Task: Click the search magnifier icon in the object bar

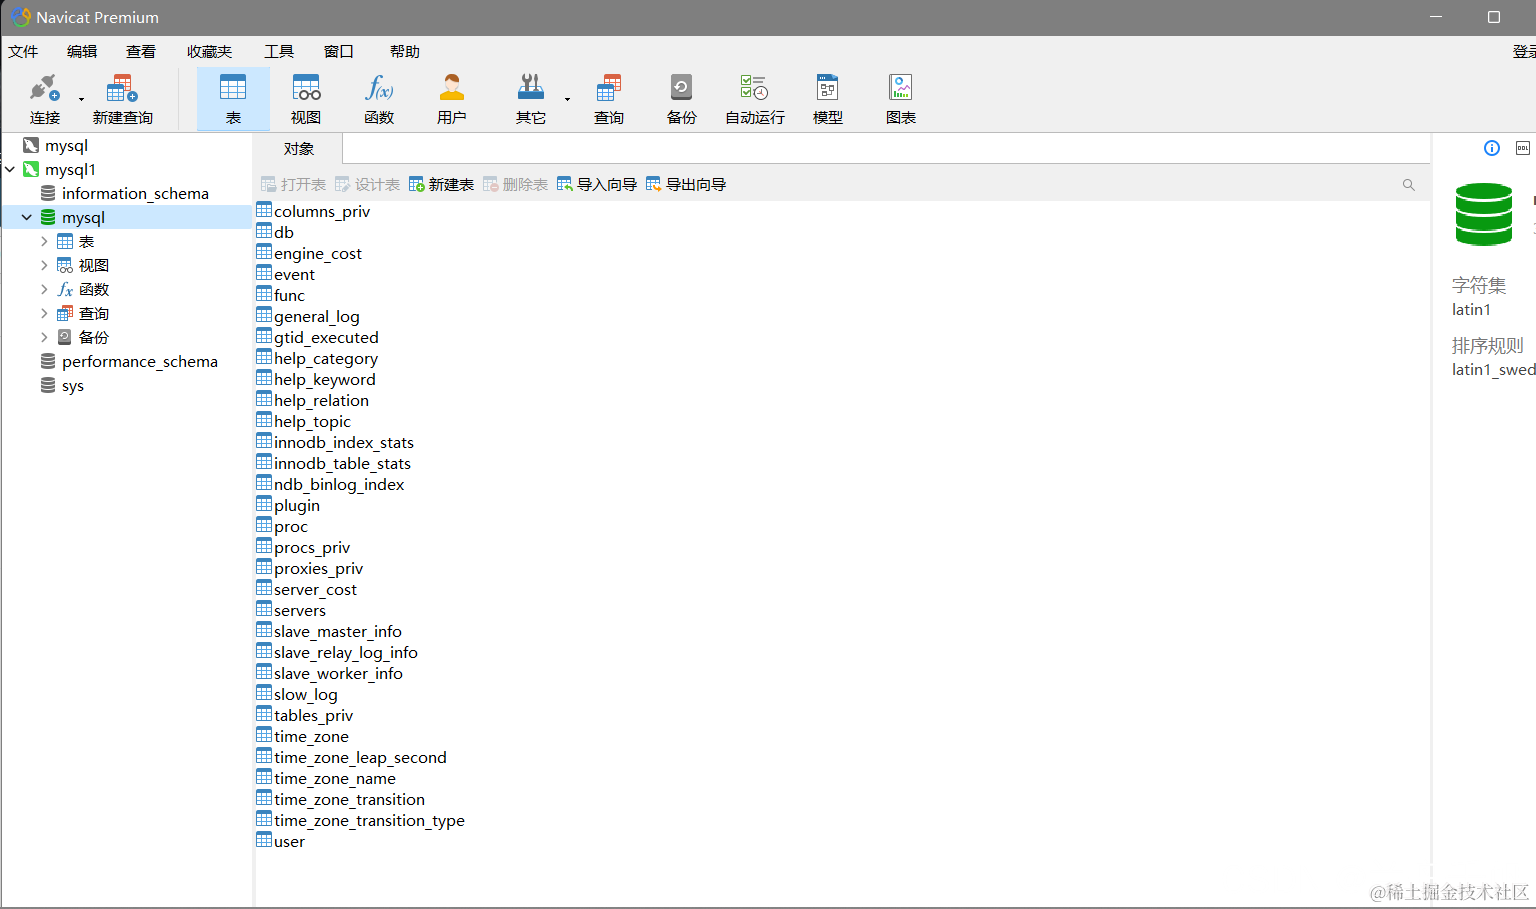Action: tap(1409, 185)
